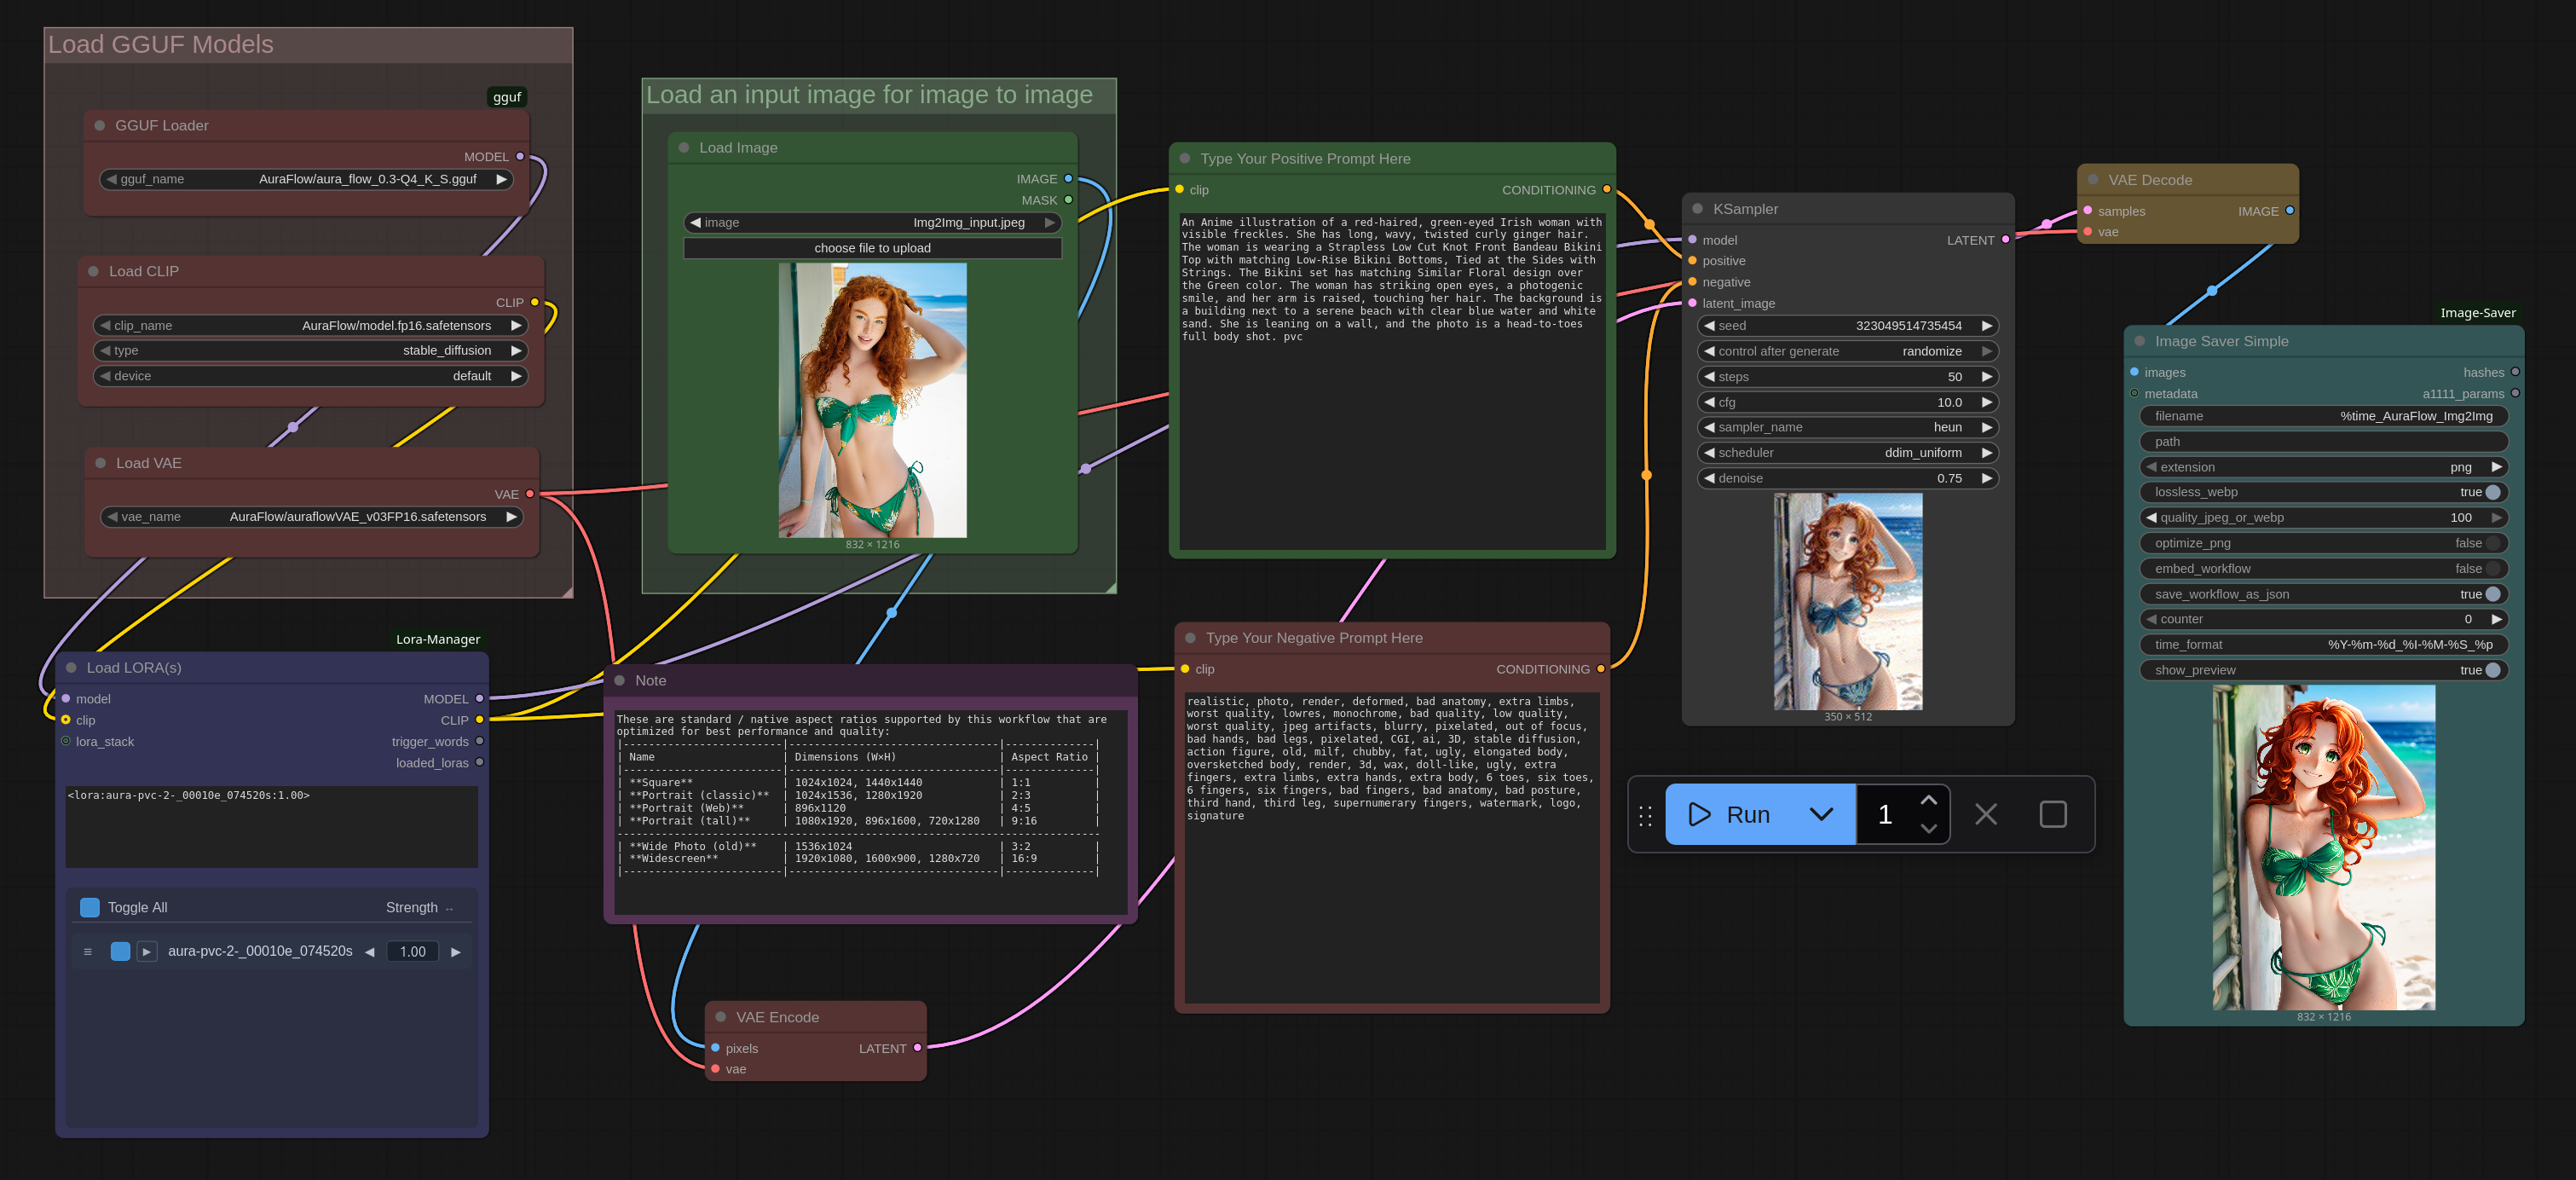The height and width of the screenshot is (1180, 2576).
Task: Click the Run play icon
Action: point(1699,814)
